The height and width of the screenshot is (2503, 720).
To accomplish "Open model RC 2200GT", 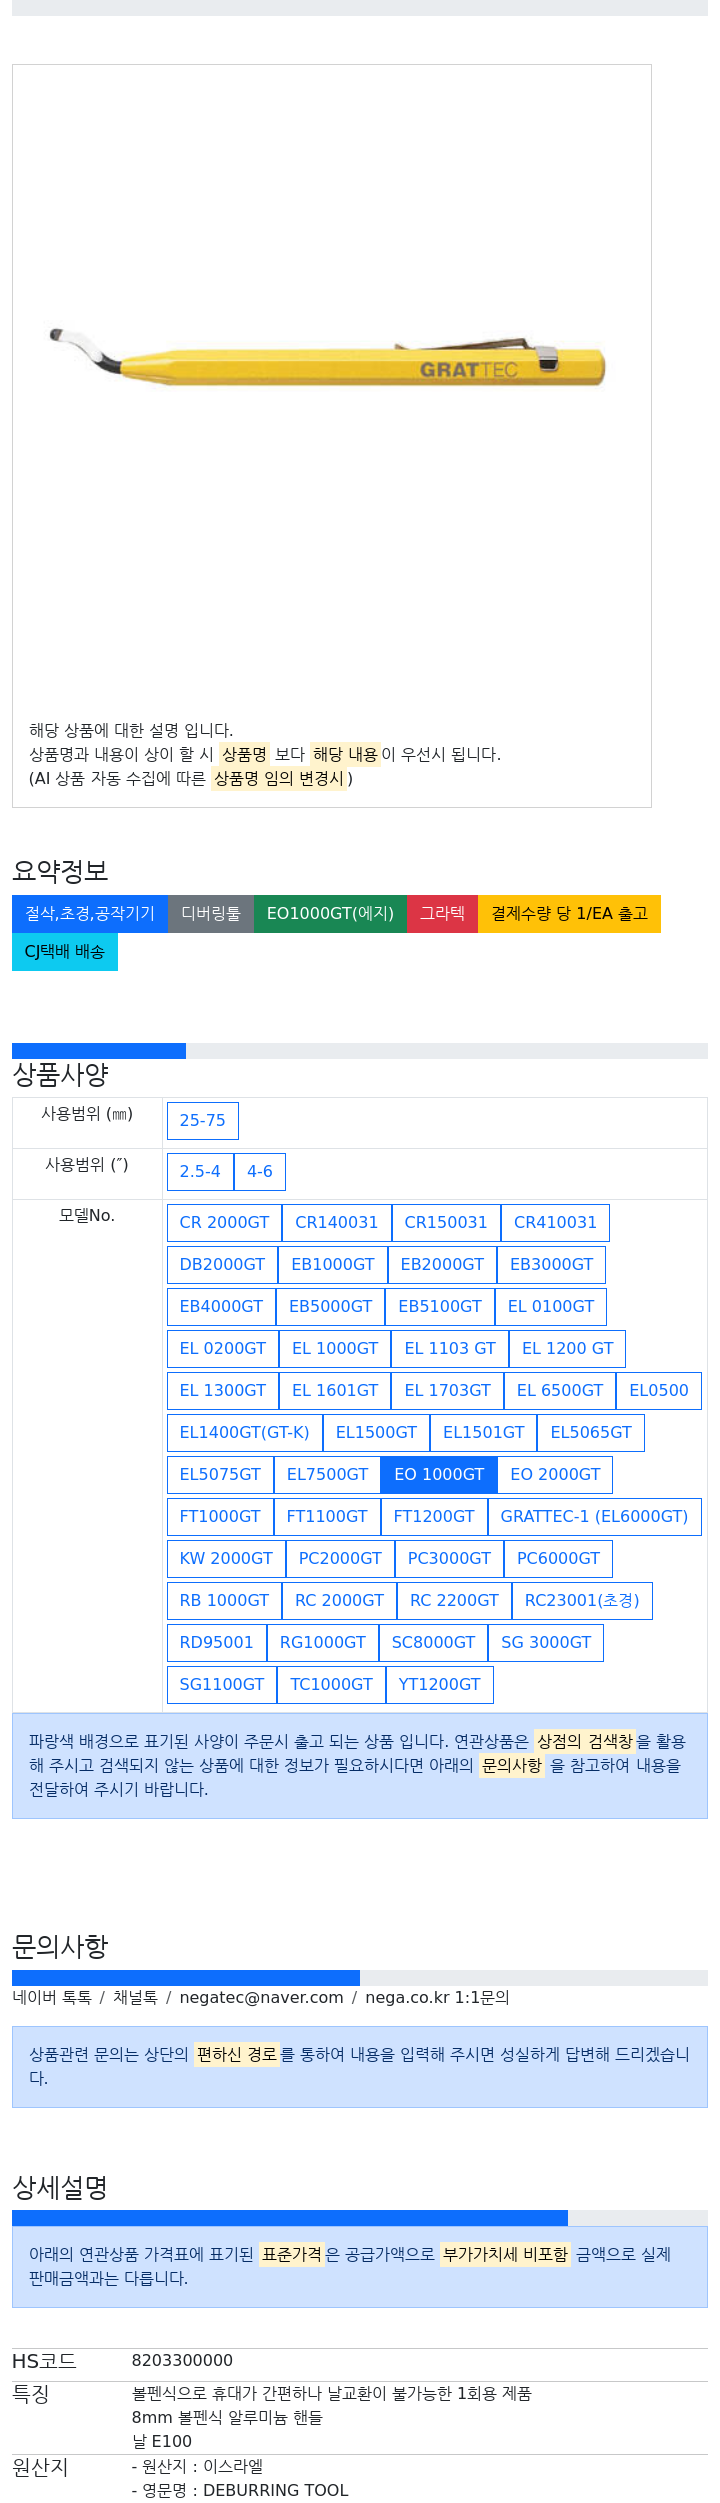I will click(x=454, y=1601).
